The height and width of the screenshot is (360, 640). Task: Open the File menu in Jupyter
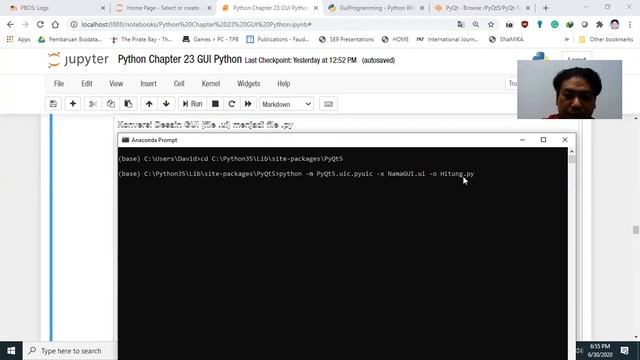click(59, 84)
